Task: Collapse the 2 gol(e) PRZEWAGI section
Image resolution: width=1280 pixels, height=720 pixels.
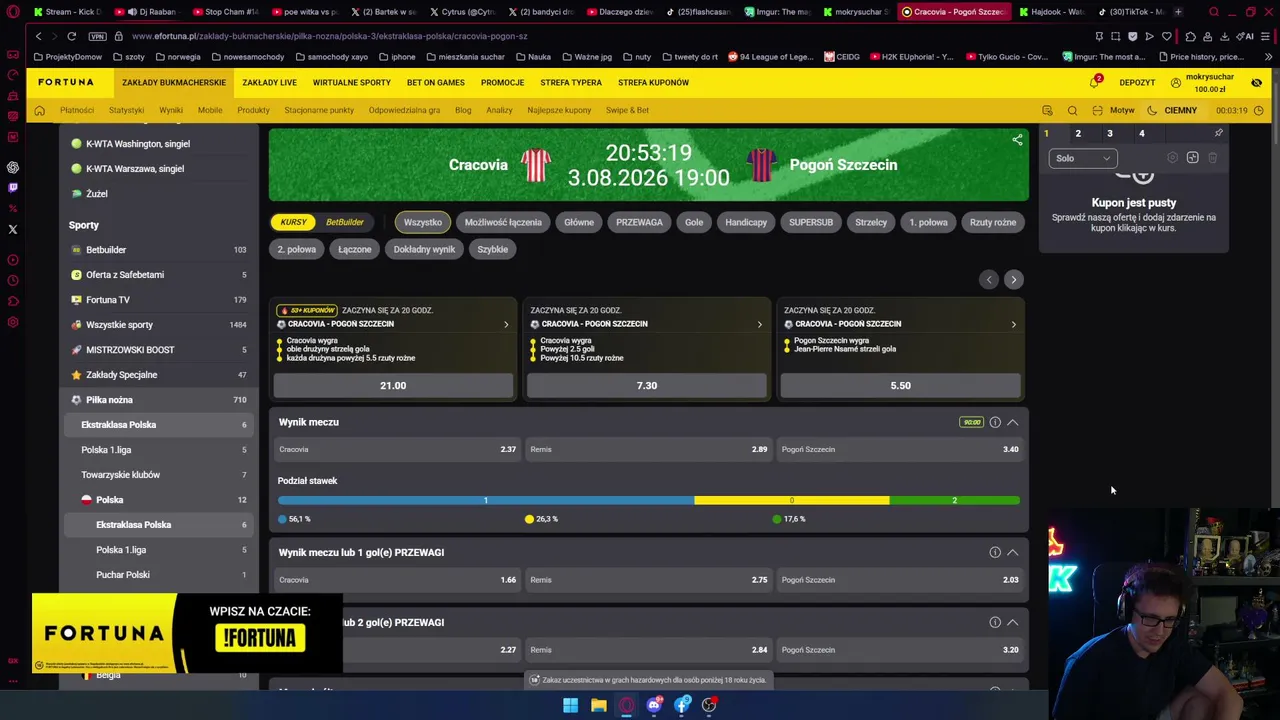Action: pyautogui.click(x=1013, y=622)
